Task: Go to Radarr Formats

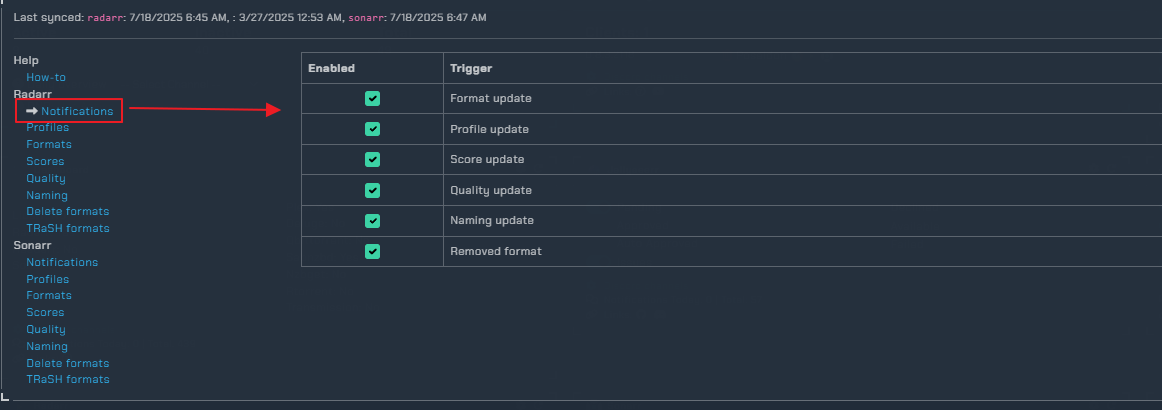Action: 49,145
